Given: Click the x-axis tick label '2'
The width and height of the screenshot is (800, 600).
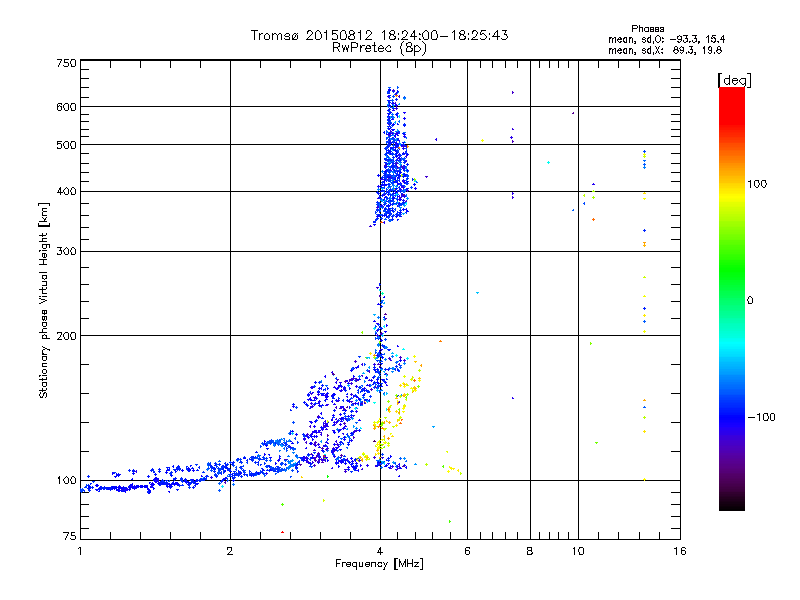Looking at the screenshot, I should [x=230, y=551].
